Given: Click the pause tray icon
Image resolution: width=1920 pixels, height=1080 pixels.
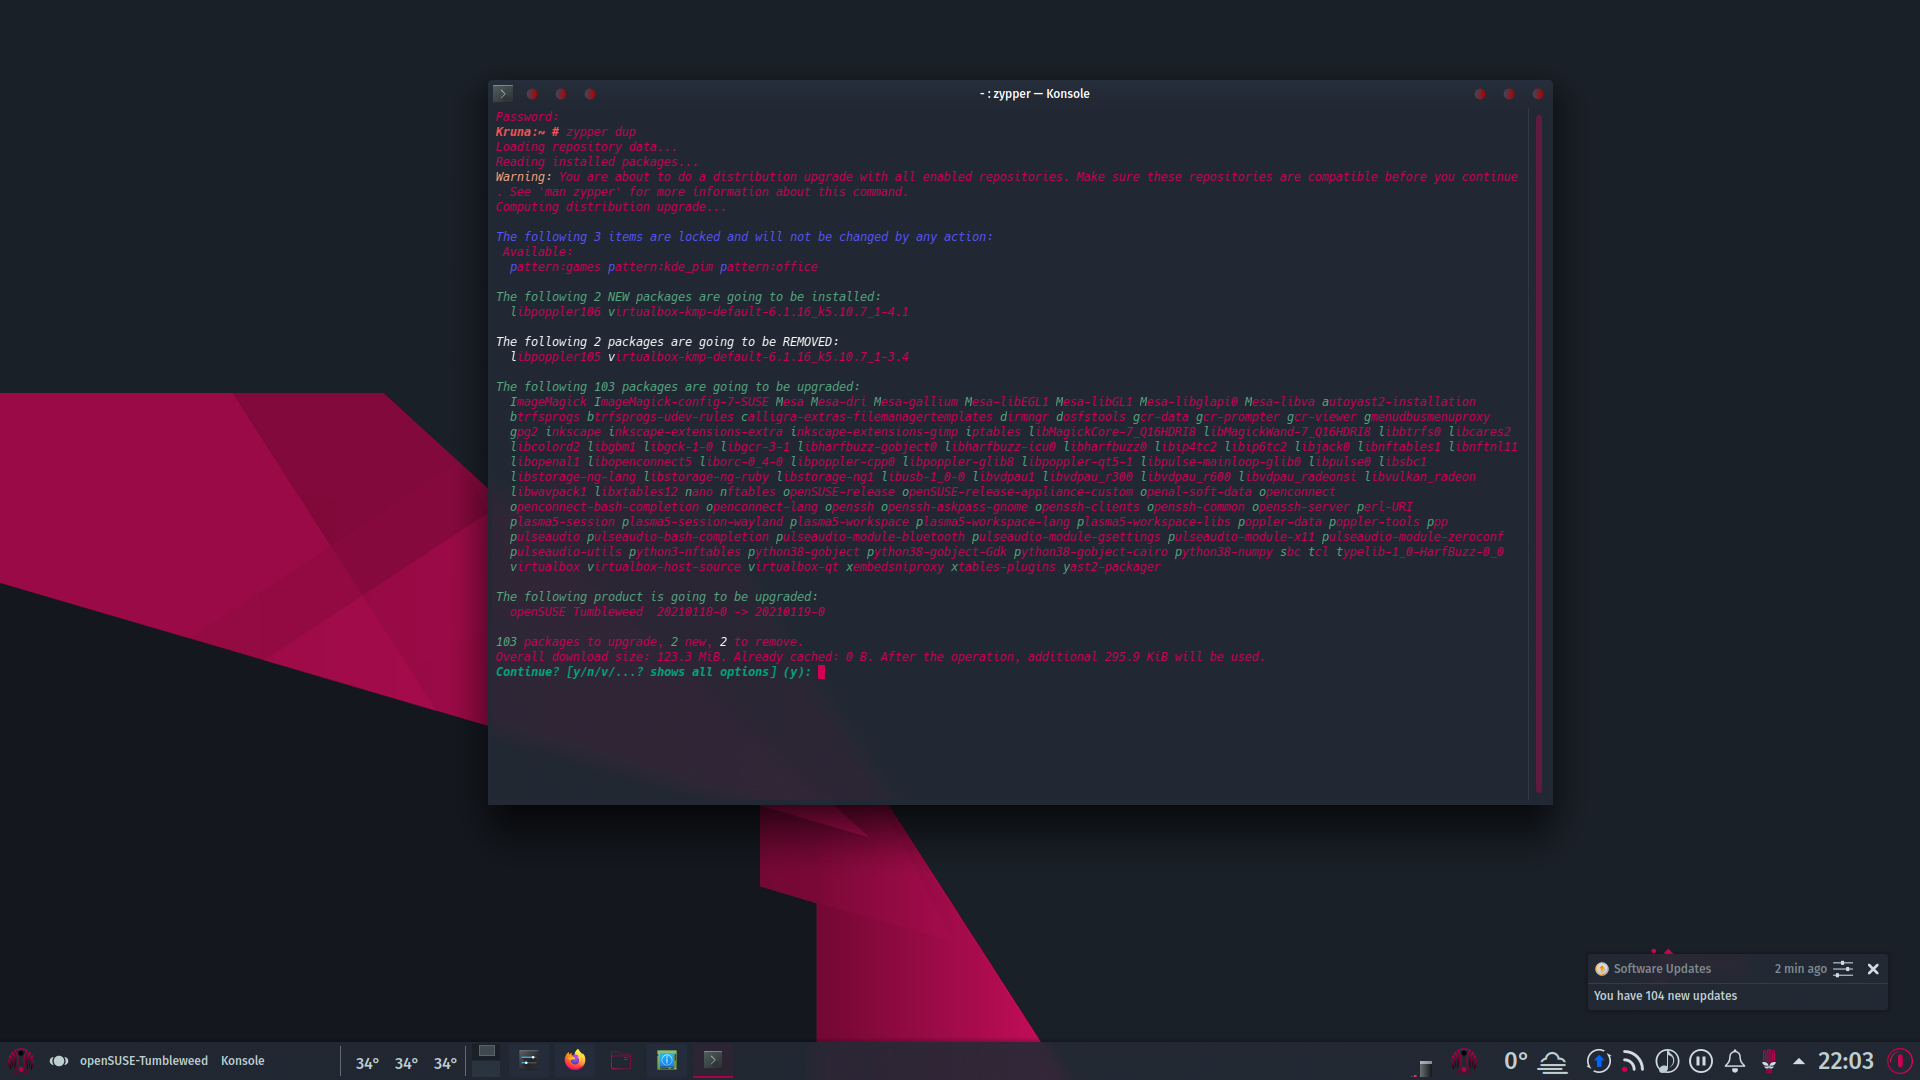Looking at the screenshot, I should [x=1701, y=1061].
